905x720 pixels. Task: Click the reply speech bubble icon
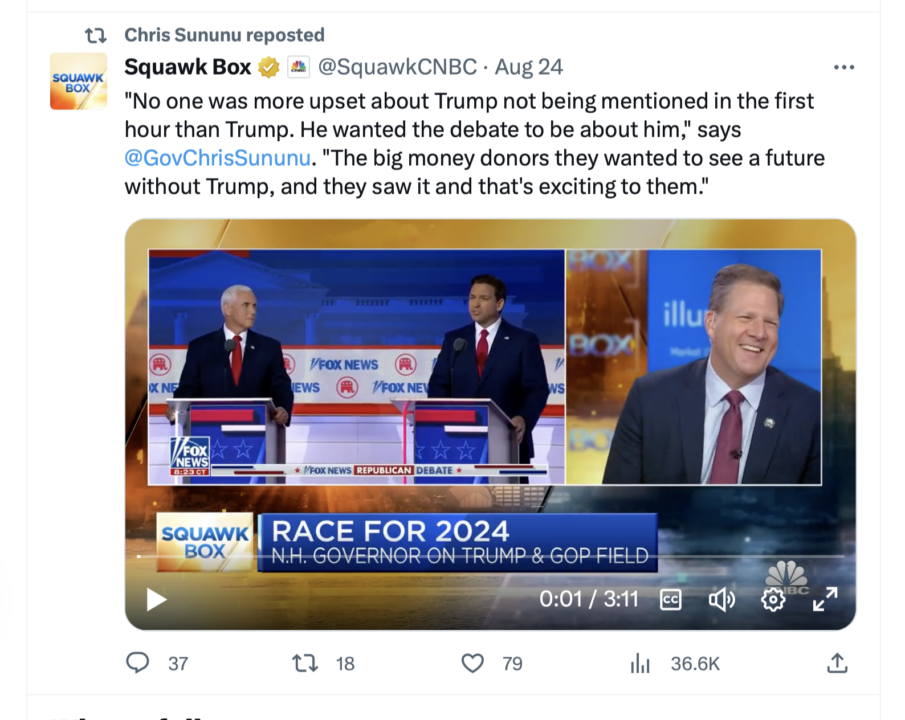pos(138,663)
